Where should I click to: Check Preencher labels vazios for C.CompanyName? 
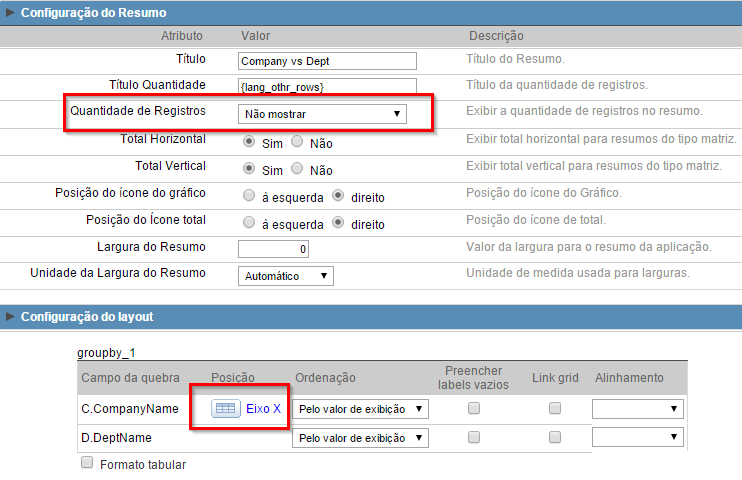[474, 408]
